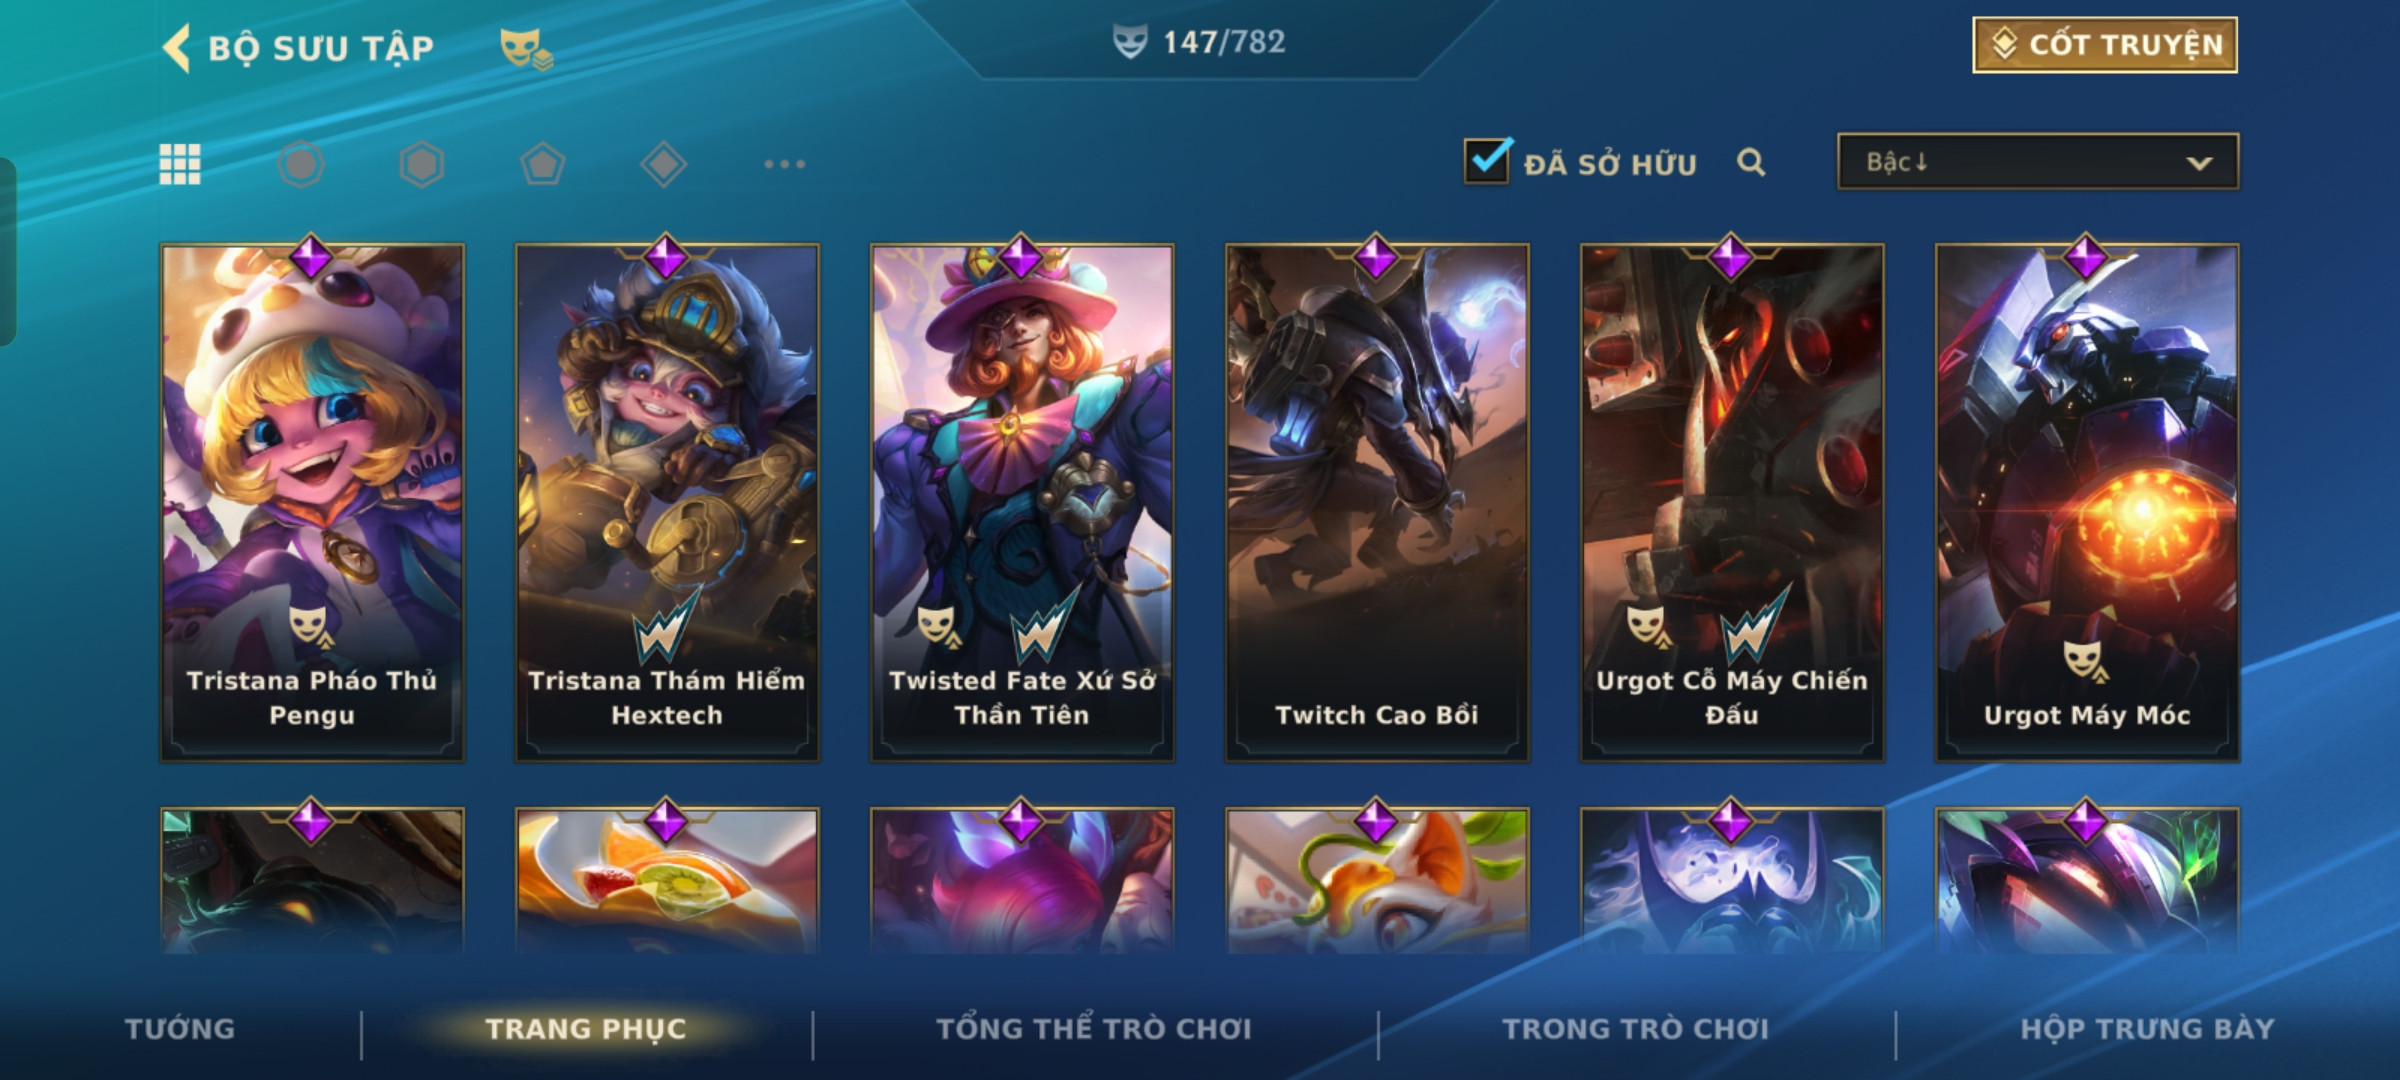Select the Urgot Máy Móc skin card
This screenshot has height=1080, width=2400.
pyautogui.click(x=2087, y=503)
